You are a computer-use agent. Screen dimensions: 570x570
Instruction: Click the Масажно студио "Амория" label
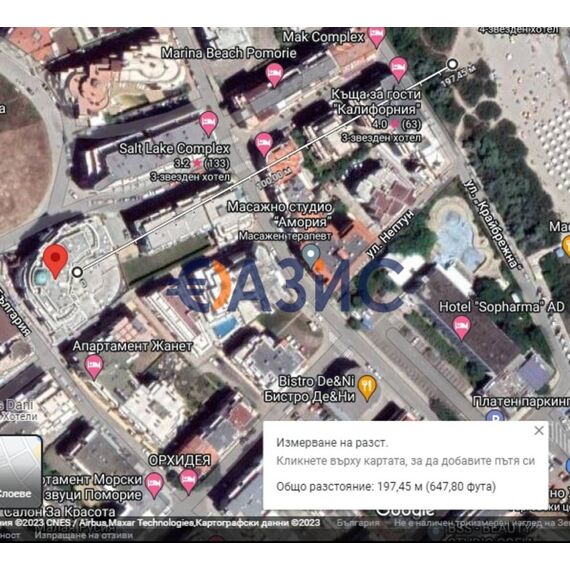(280, 214)
